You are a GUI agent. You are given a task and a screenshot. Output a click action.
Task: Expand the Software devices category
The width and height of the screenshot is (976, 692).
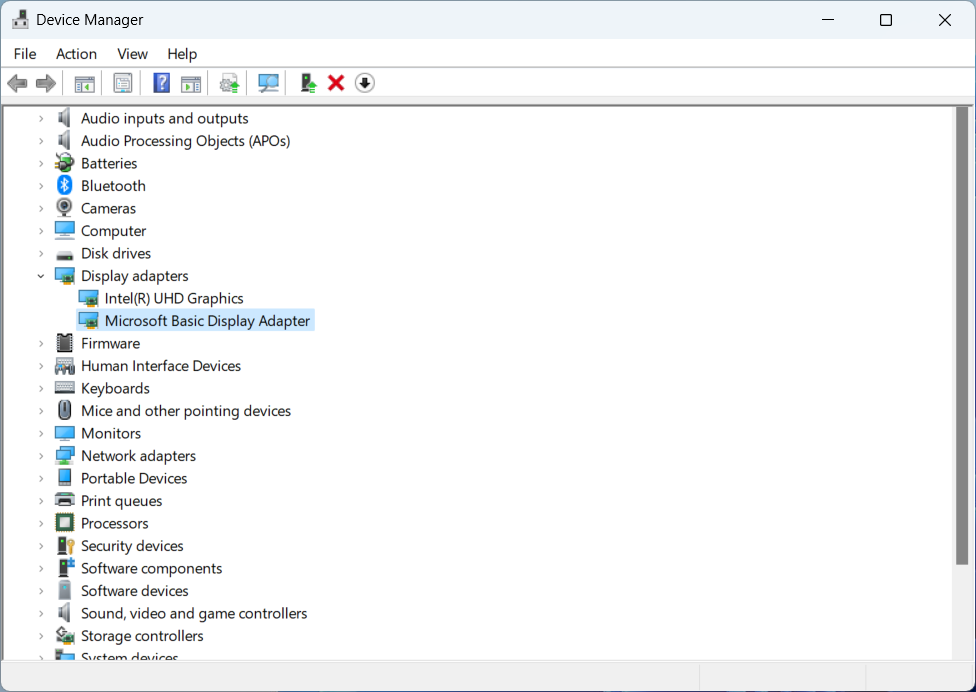(x=41, y=591)
